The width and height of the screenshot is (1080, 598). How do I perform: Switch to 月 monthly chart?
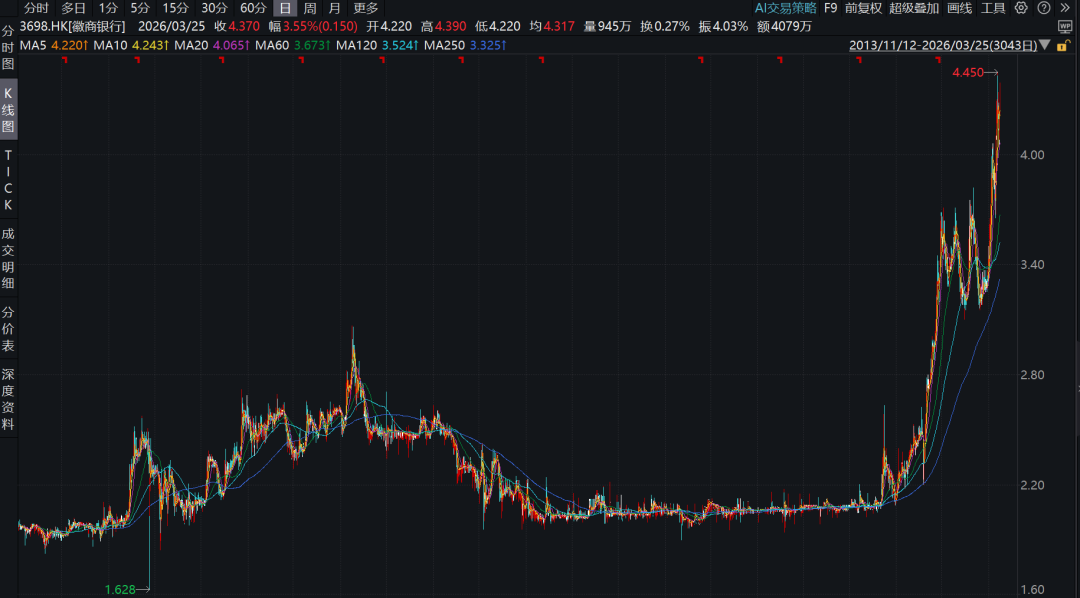point(335,8)
